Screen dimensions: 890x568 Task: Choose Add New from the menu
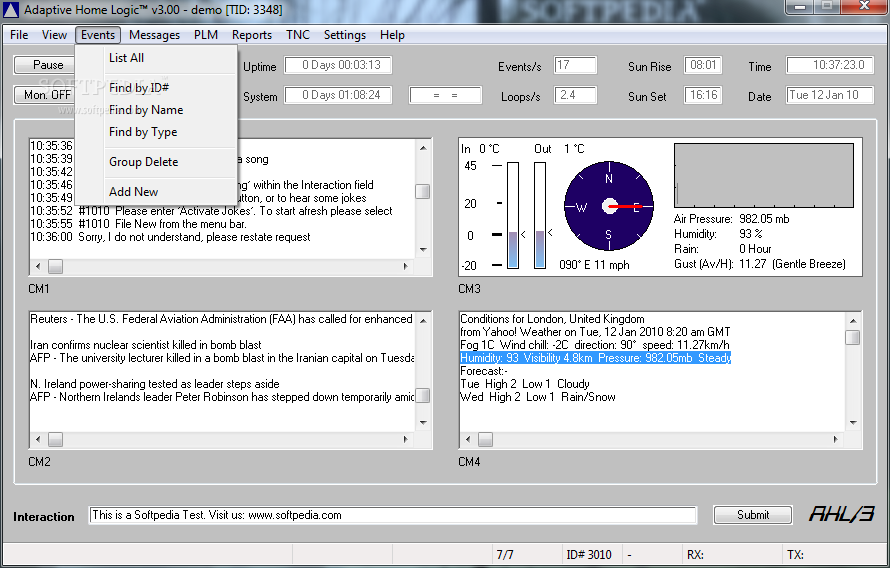(133, 192)
